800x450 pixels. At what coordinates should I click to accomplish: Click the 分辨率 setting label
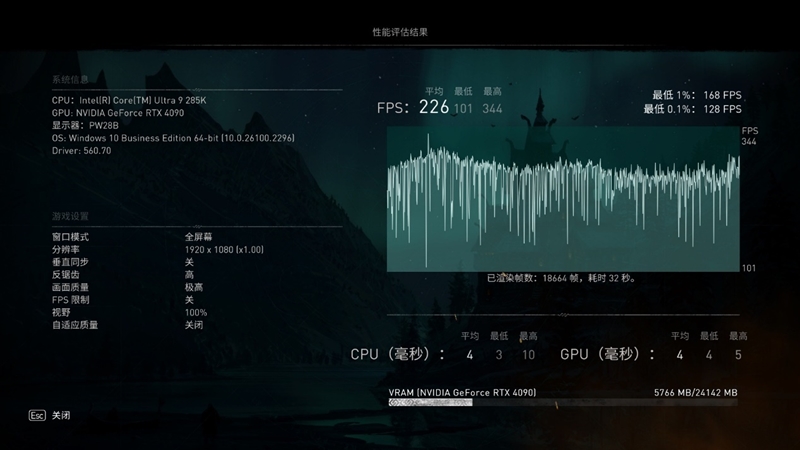click(x=65, y=249)
